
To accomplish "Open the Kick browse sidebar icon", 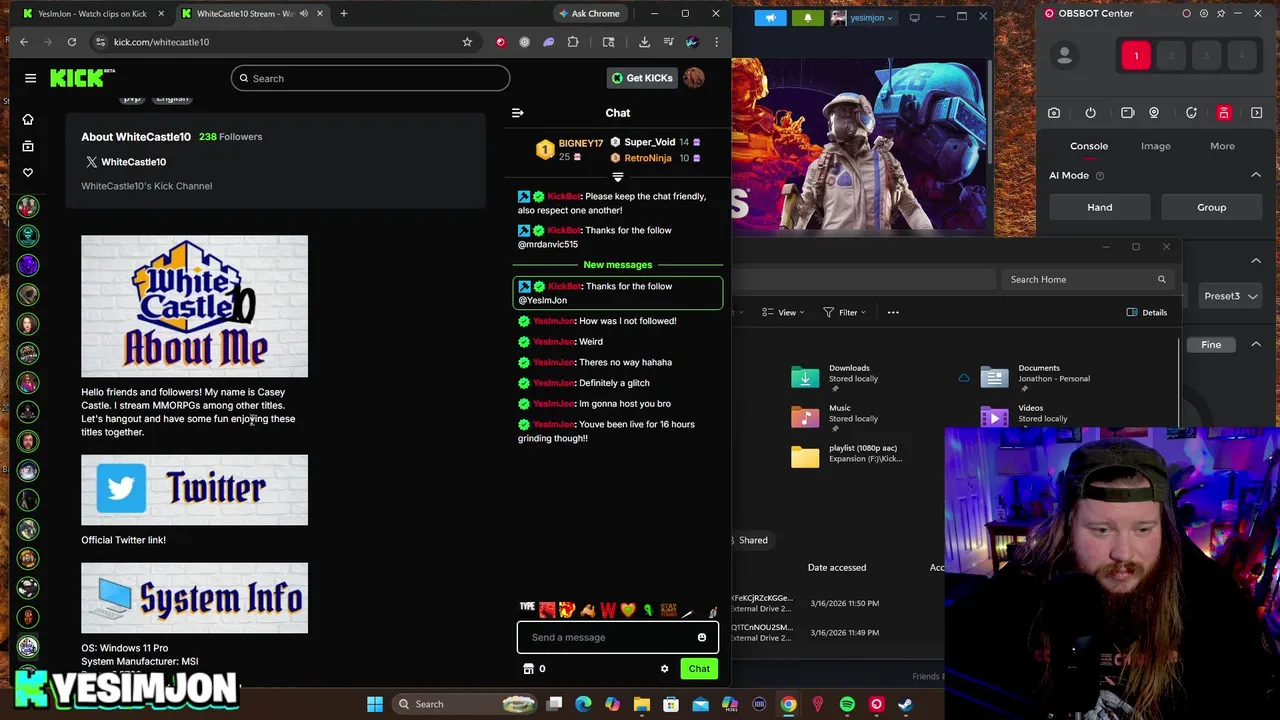I will point(28,146).
